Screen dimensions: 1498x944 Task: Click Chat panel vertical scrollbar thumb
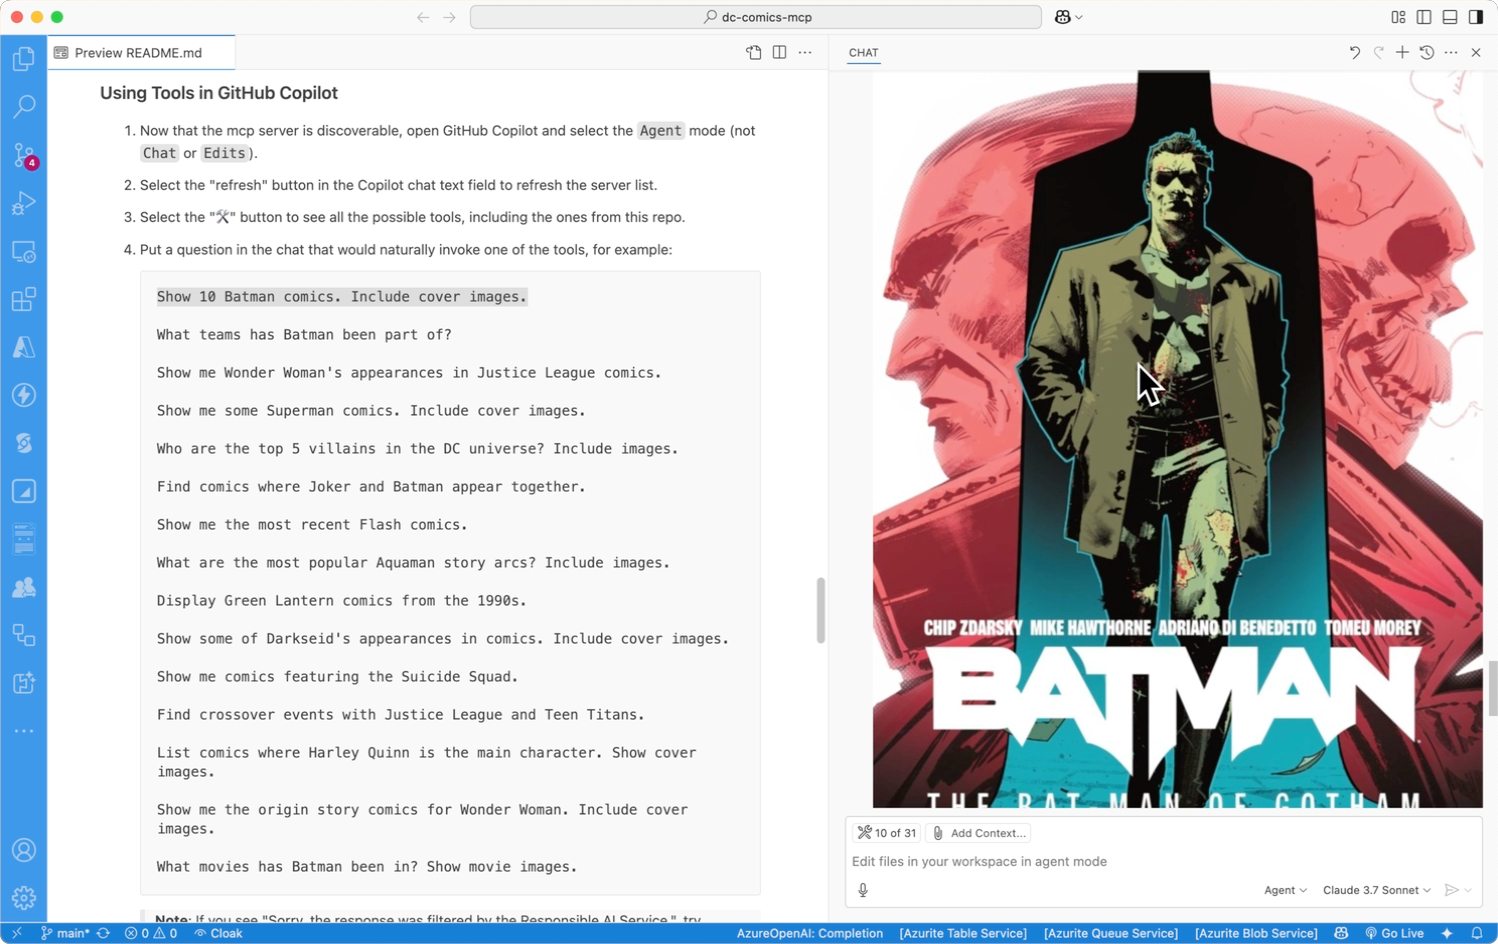click(x=1492, y=689)
